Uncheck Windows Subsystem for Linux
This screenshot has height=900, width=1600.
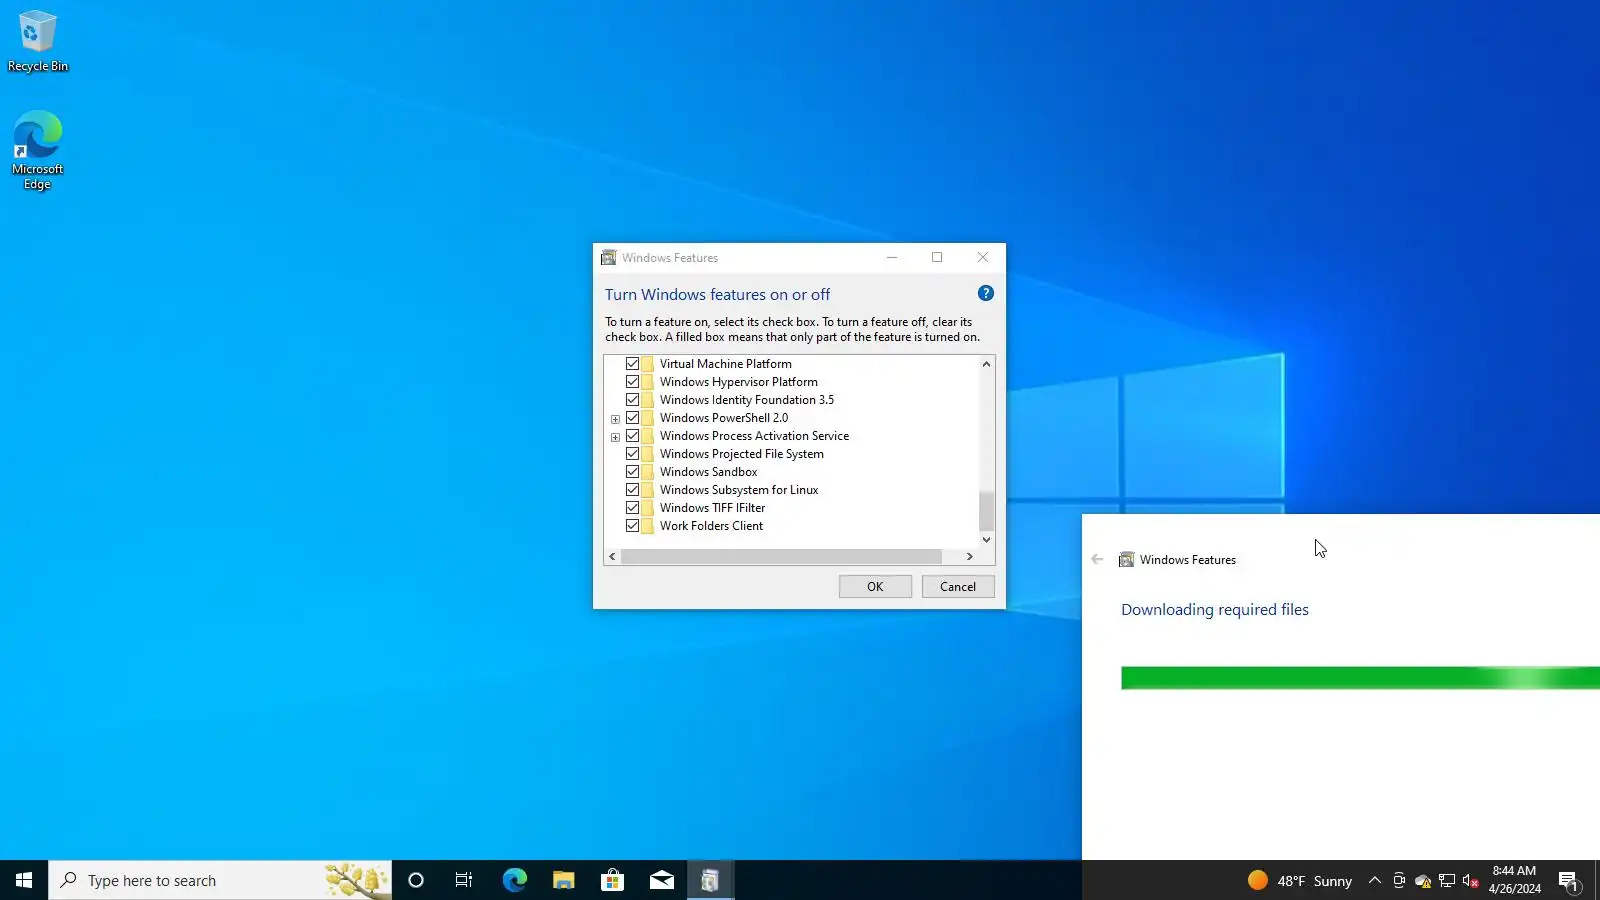[632, 490]
